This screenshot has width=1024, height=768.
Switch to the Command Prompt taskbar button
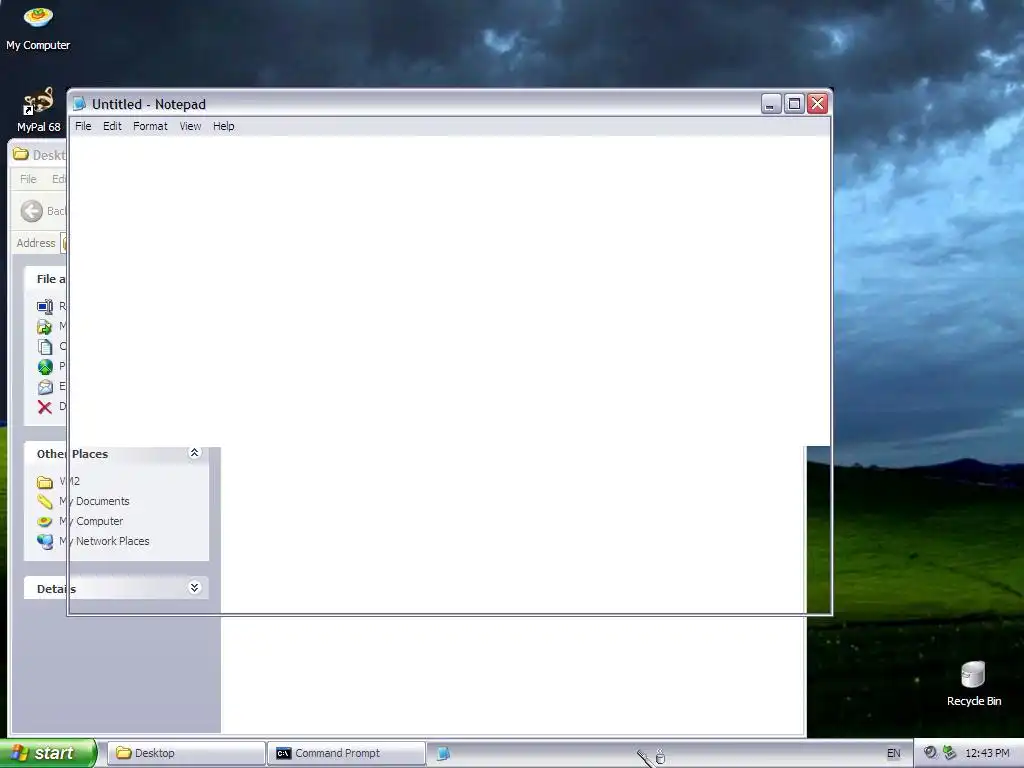(345, 753)
